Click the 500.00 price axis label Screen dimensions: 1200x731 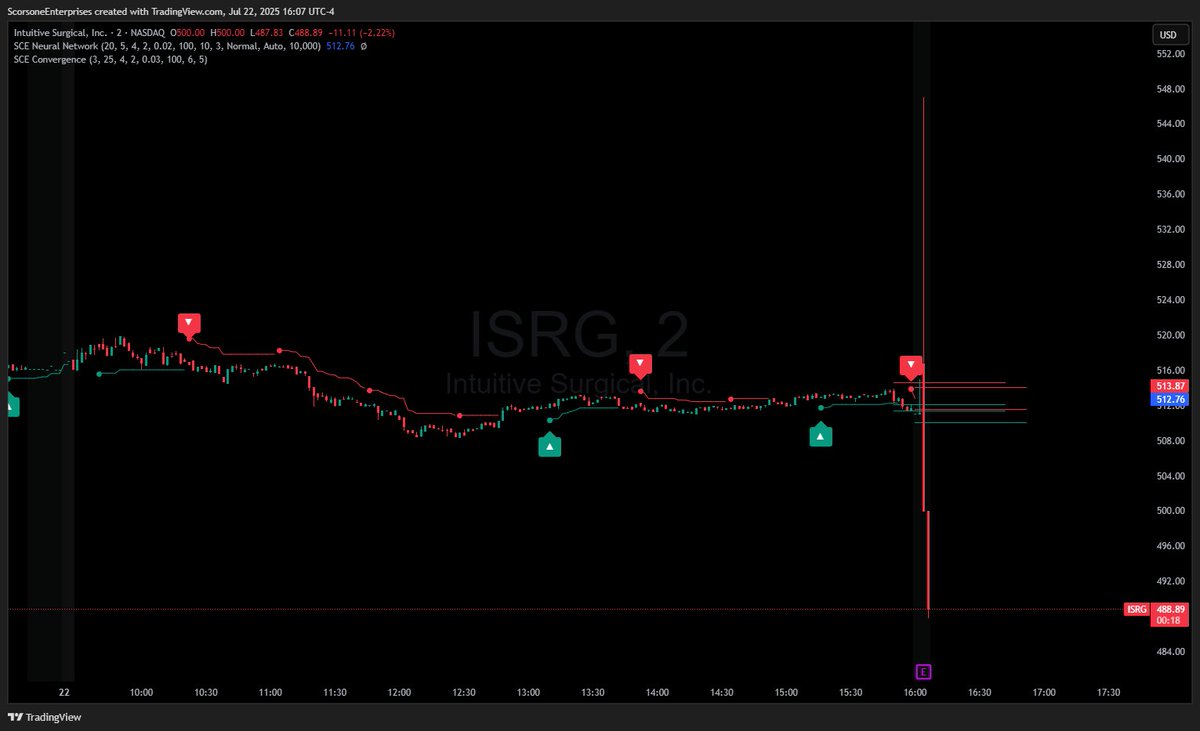1170,511
